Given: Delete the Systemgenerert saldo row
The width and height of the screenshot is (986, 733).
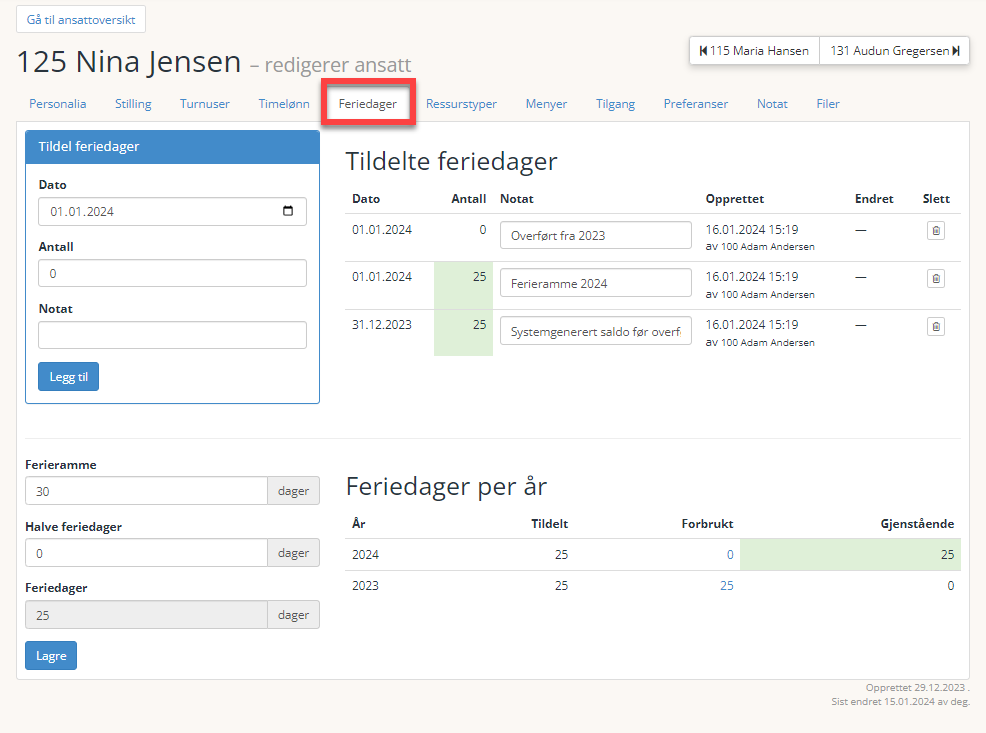Looking at the screenshot, I should [936, 326].
